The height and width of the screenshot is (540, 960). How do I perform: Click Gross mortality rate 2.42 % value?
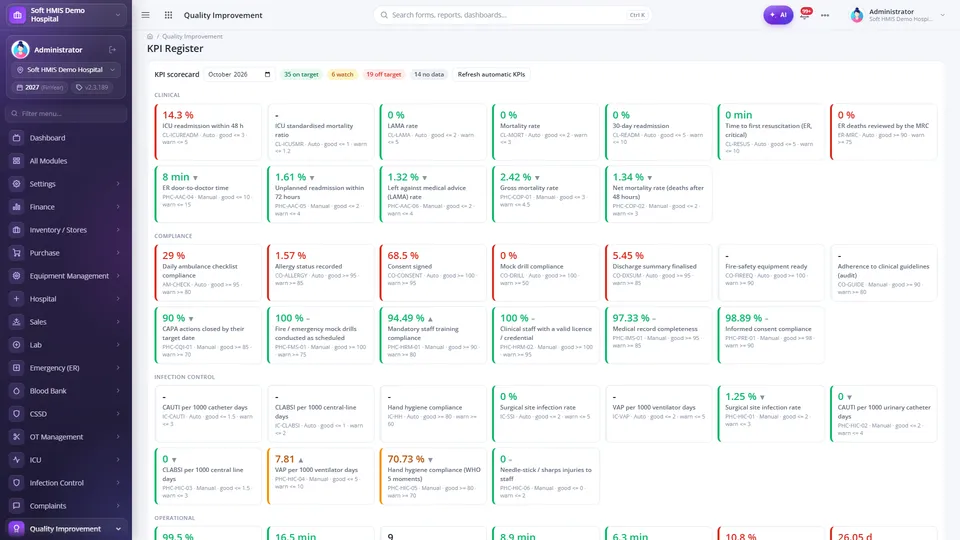coord(516,177)
